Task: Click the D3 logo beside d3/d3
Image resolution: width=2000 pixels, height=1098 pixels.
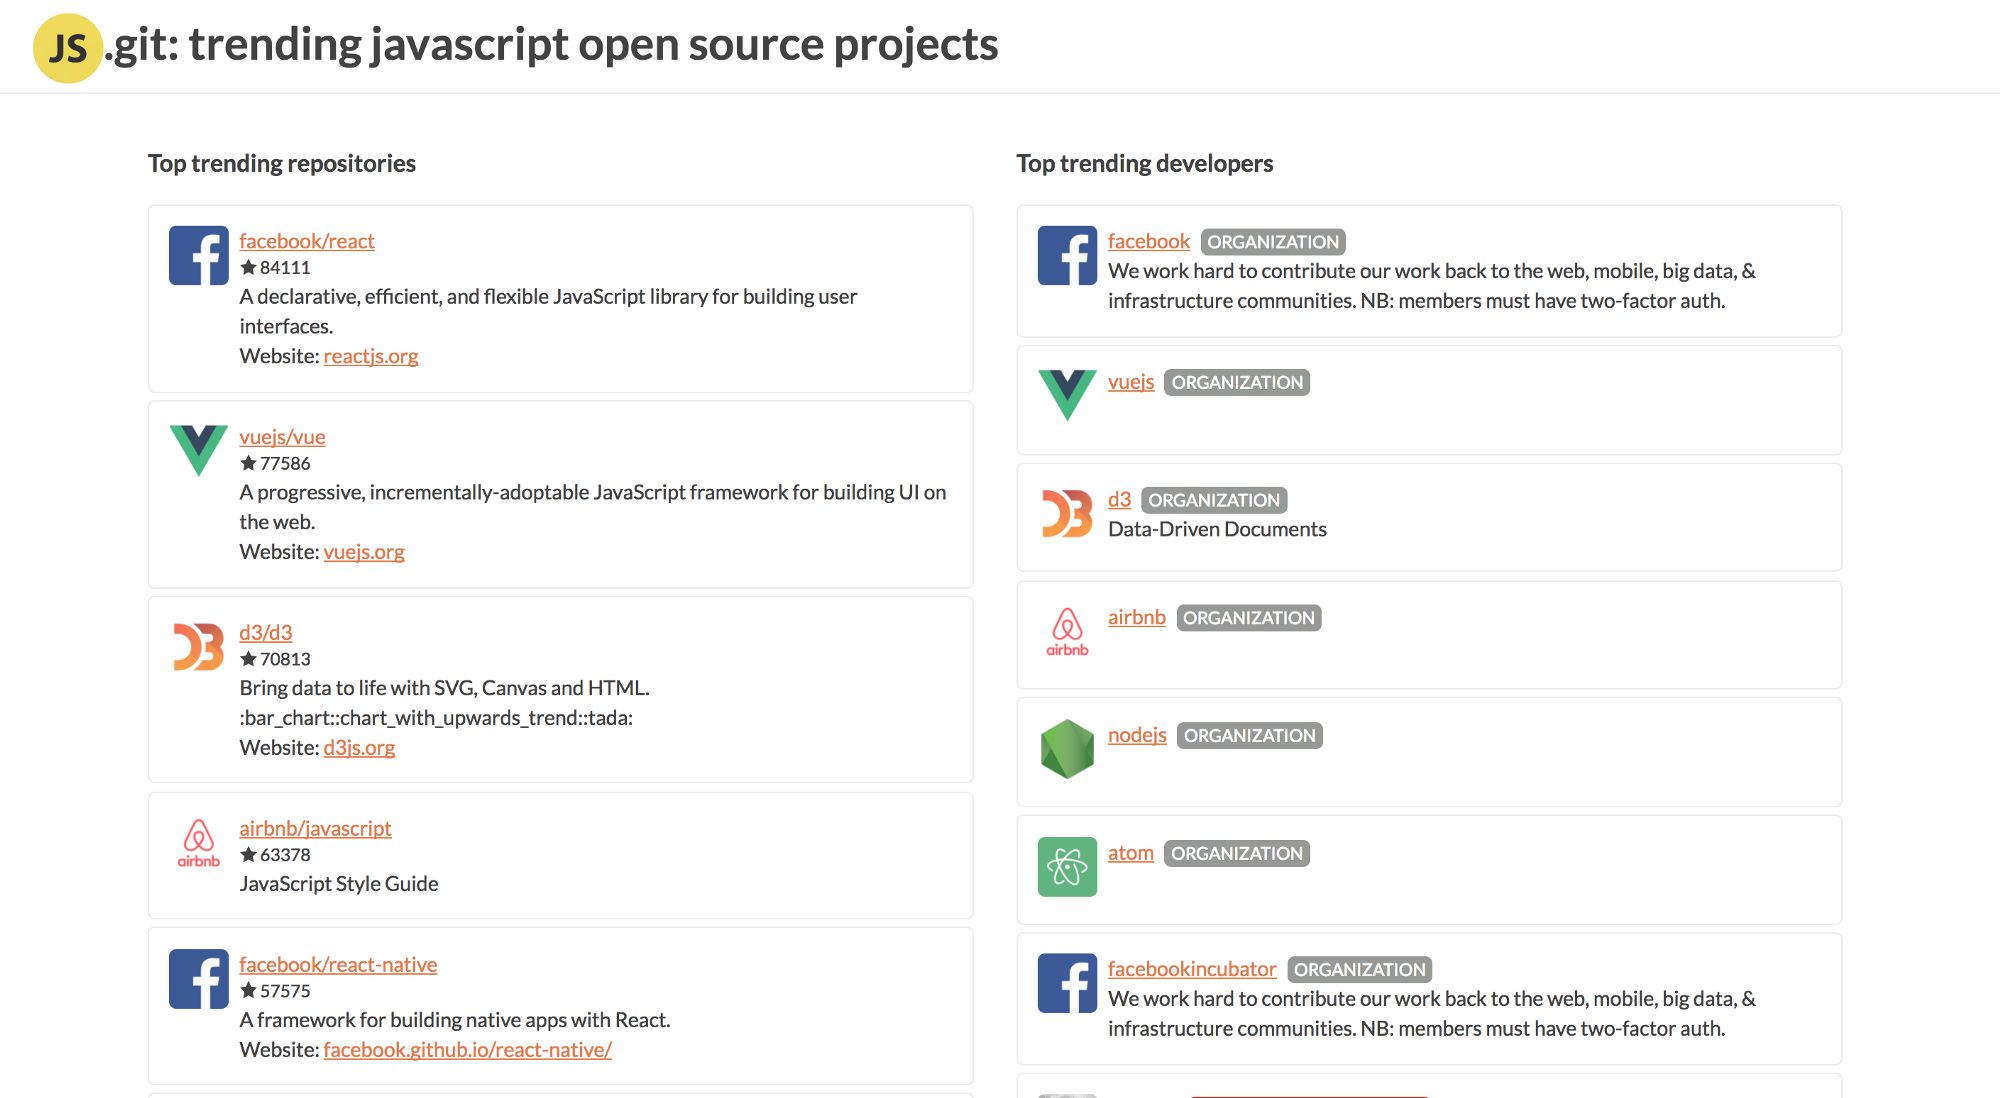Action: 198,647
